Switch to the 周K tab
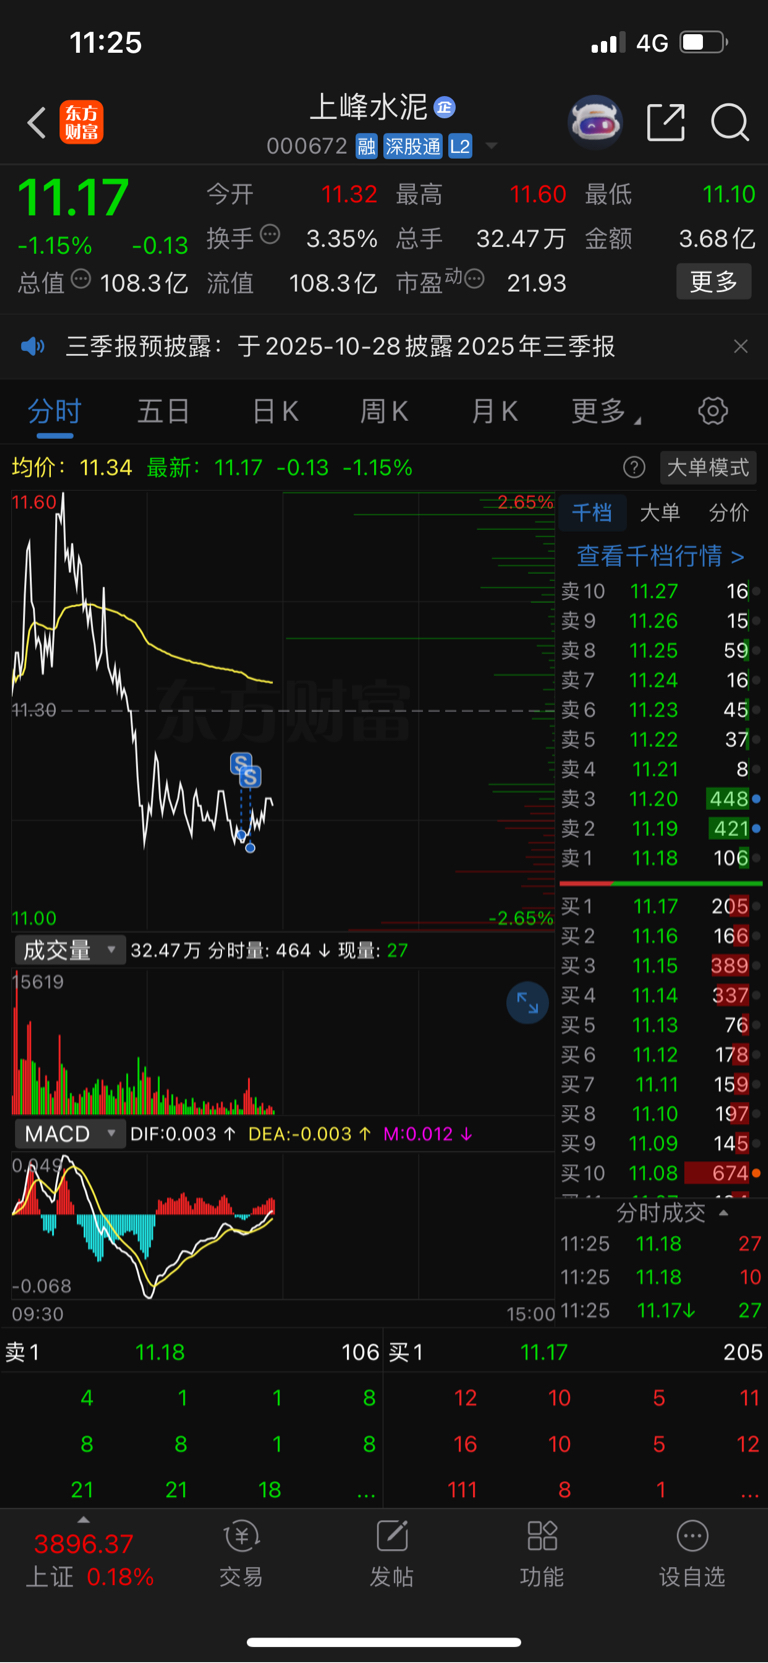This screenshot has height=1663, width=768. (x=384, y=411)
